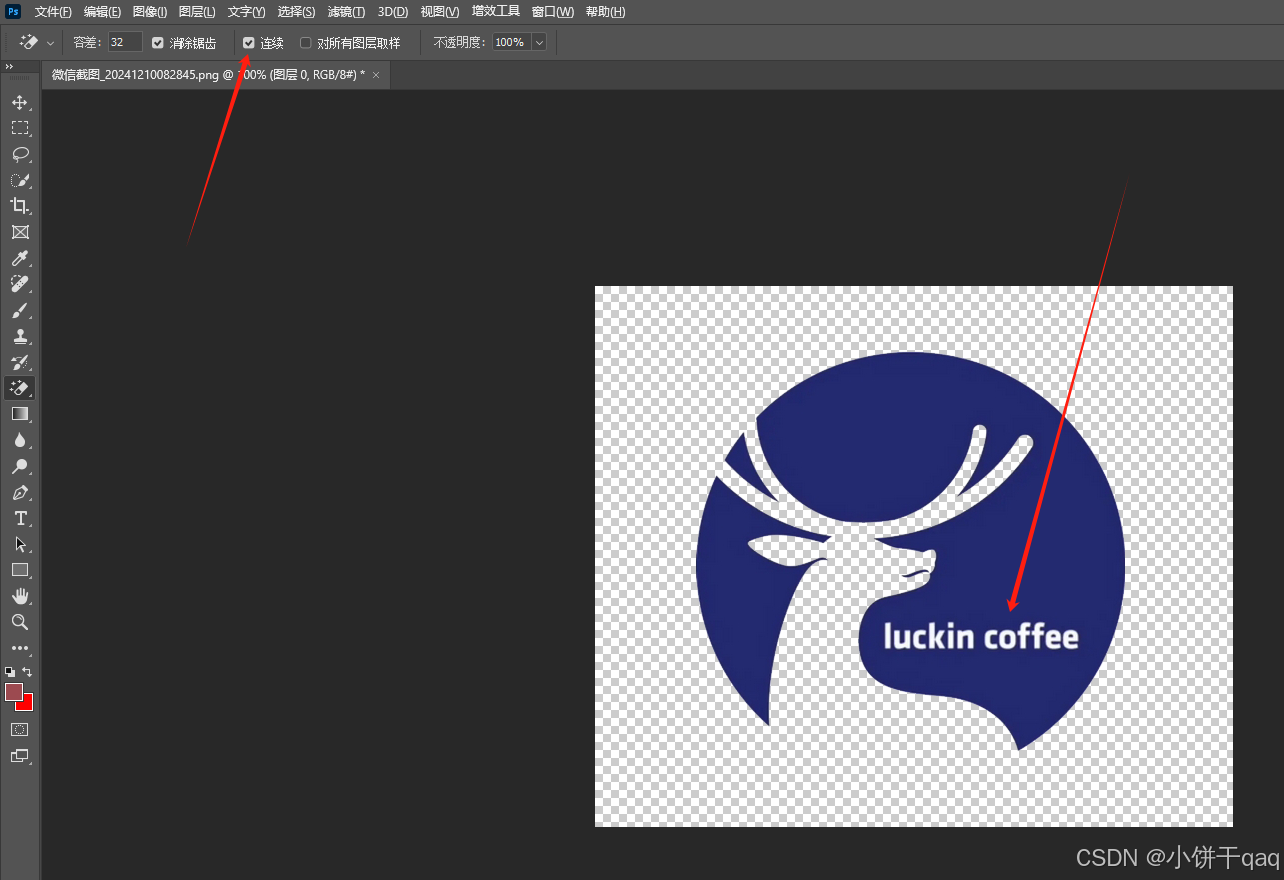Screen dimensions: 1284x880
Task: Uncheck the 连续 contiguous checkbox
Action: [249, 43]
